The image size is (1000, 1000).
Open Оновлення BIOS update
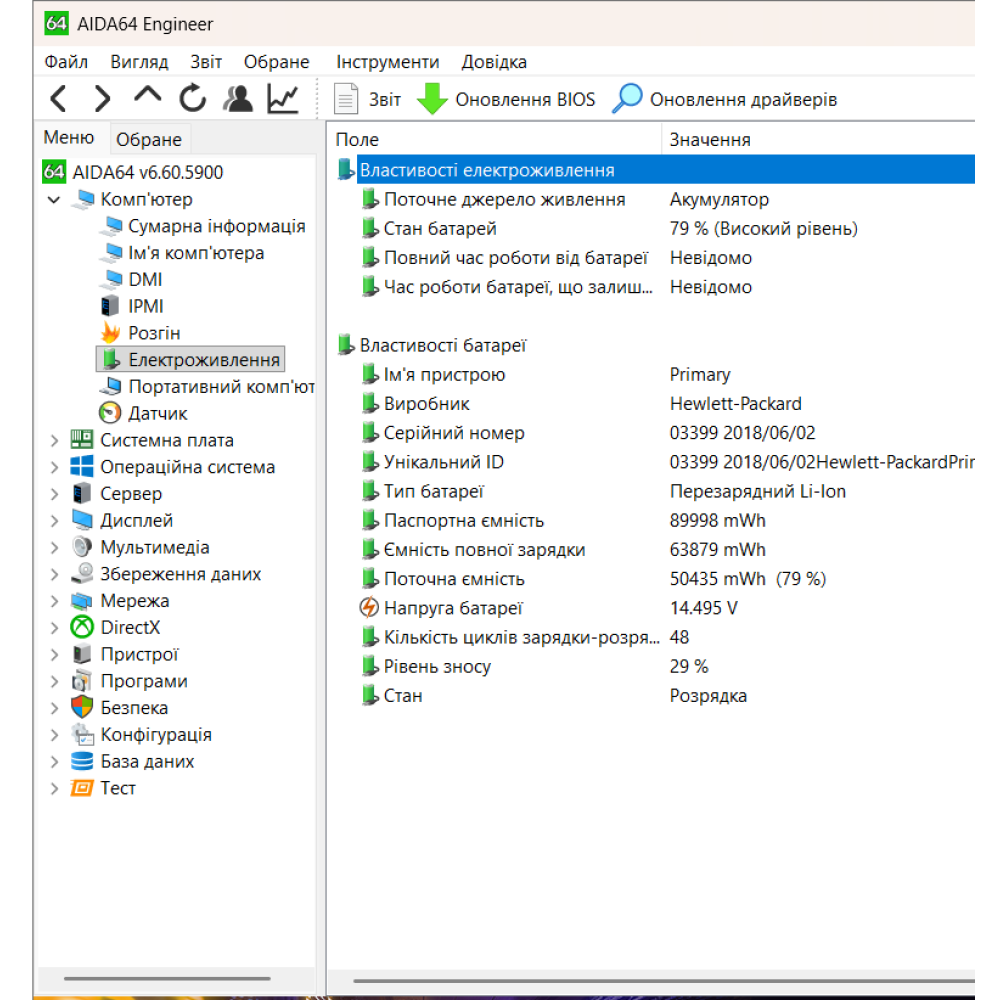tap(506, 99)
